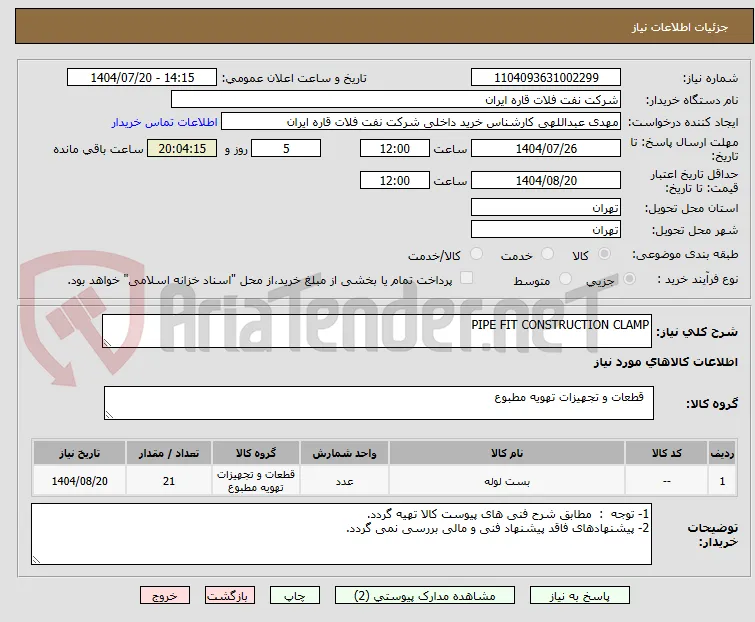Click the شهر محل تحویل field تهران
755x622 pixels.
pyautogui.click(x=546, y=230)
